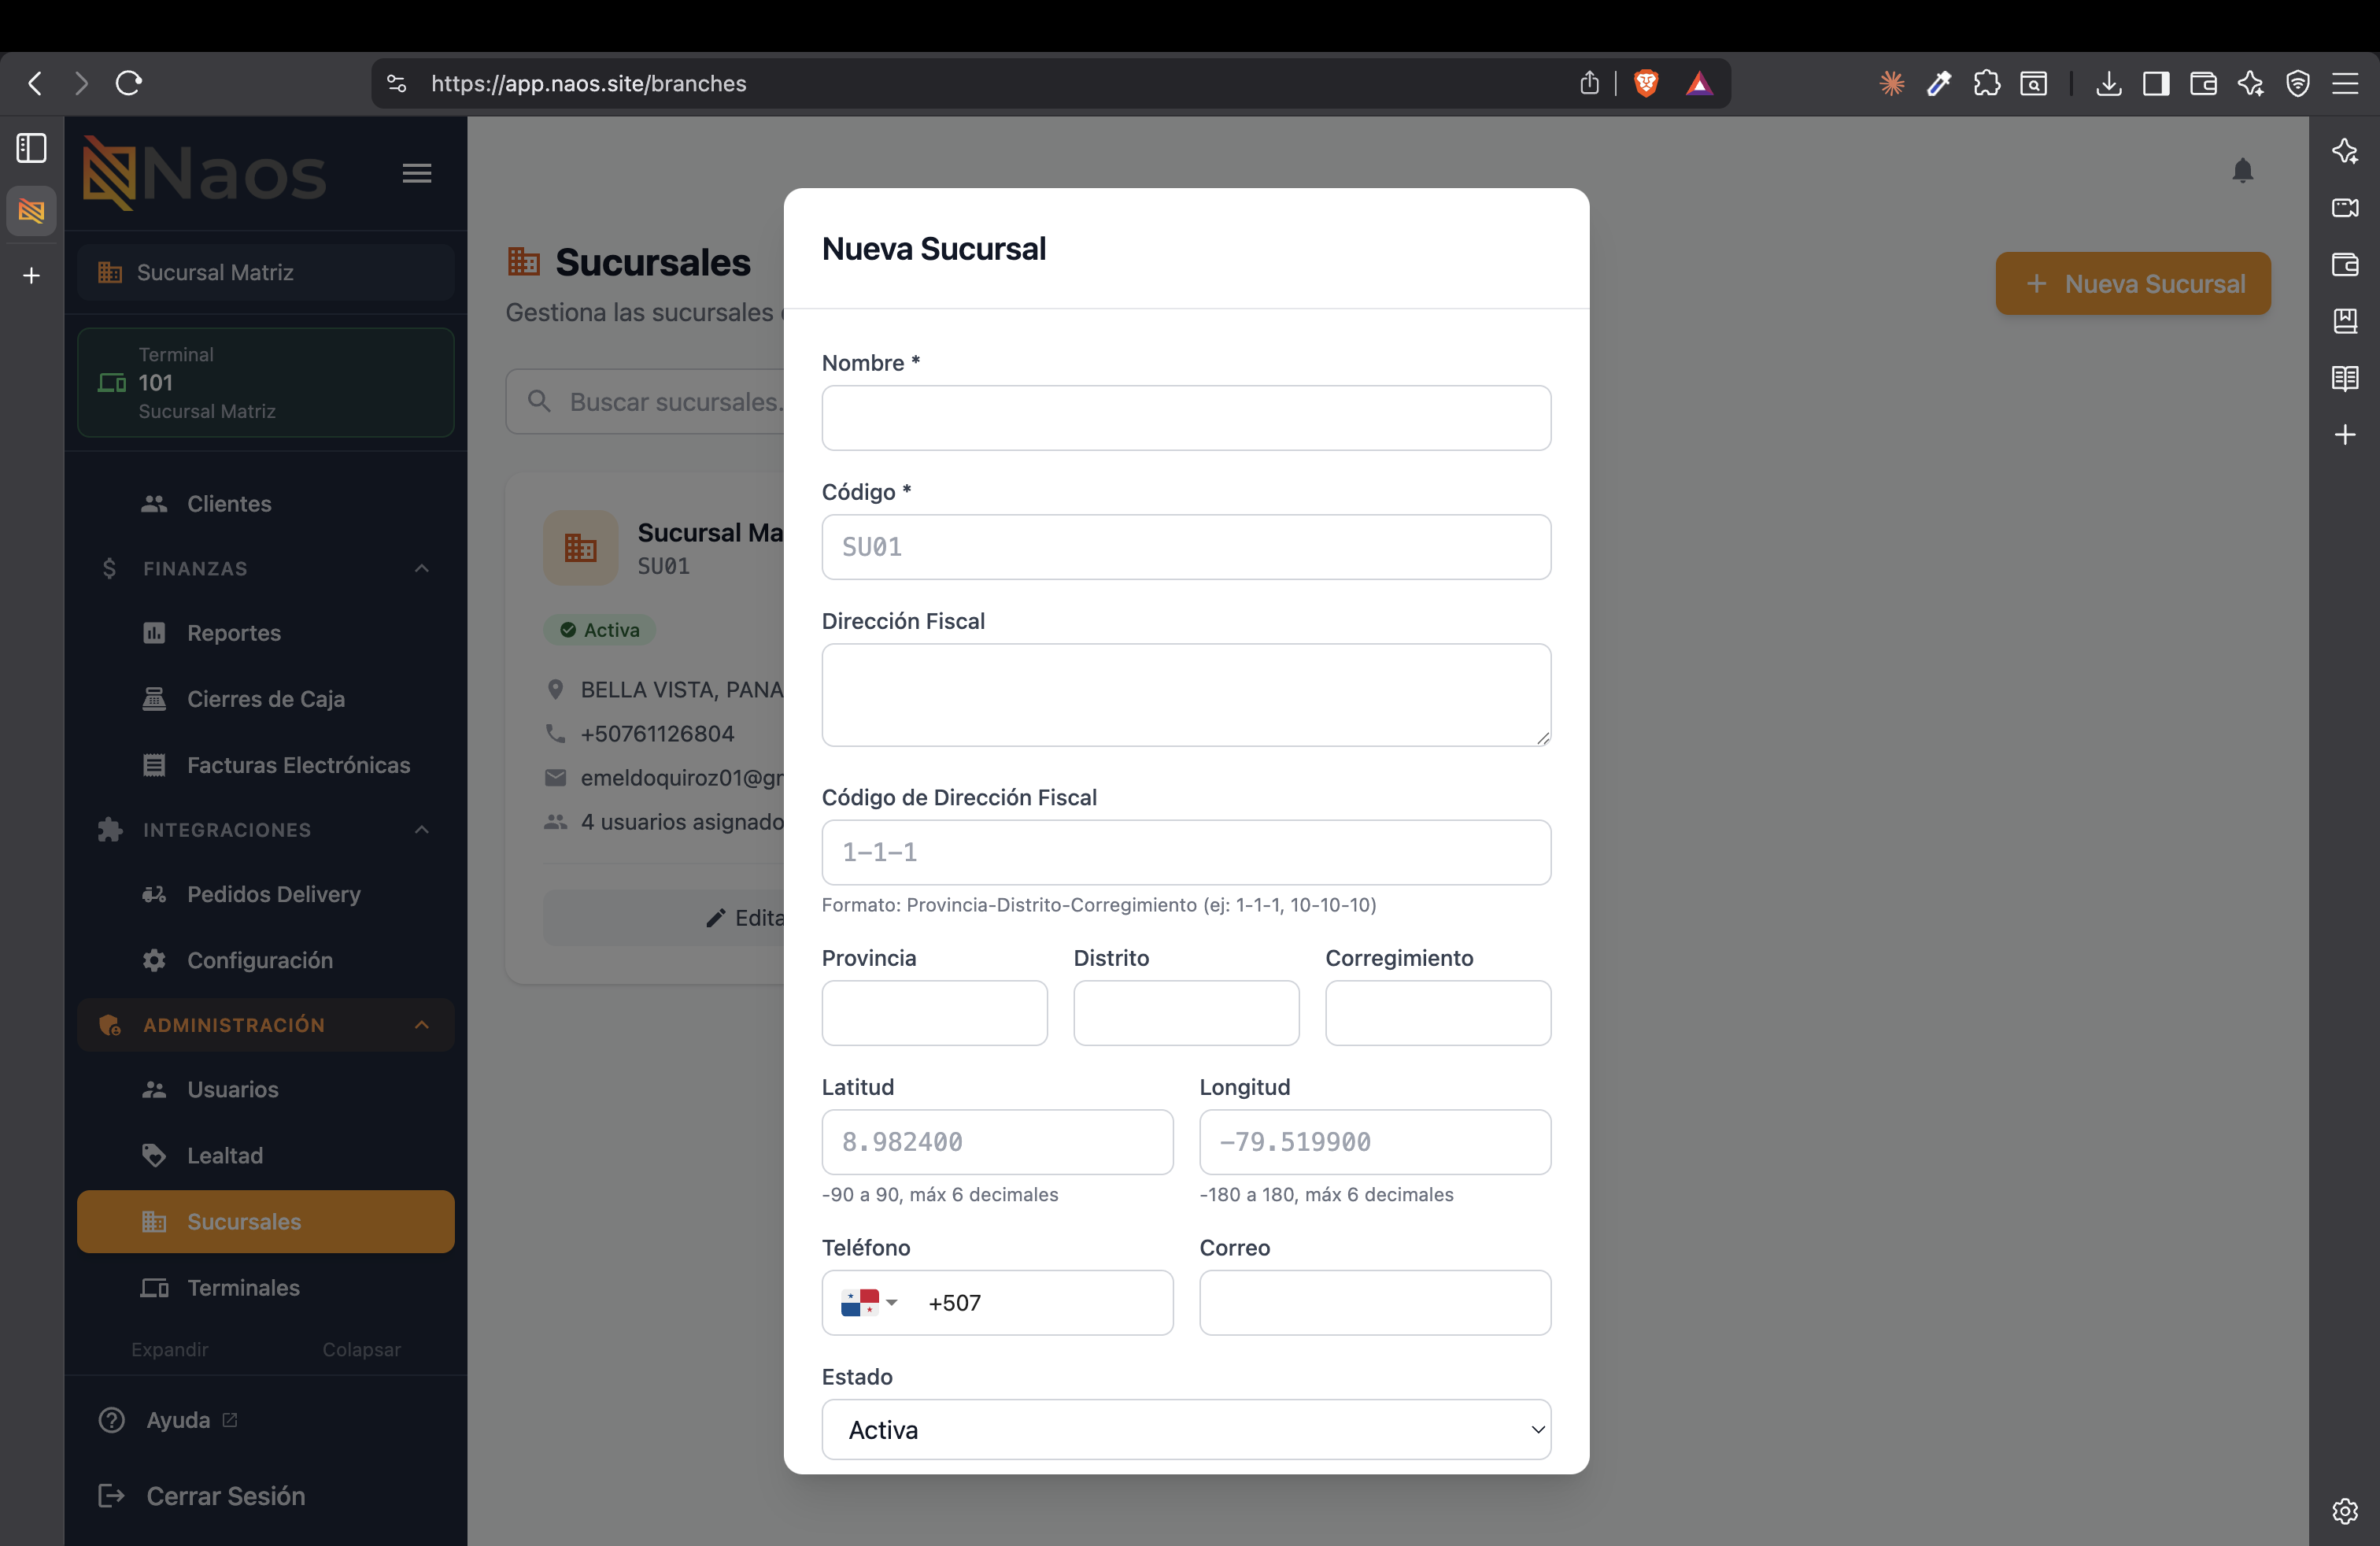The width and height of the screenshot is (2380, 1546).
Task: Click the Longitud field
Action: point(1375,1142)
